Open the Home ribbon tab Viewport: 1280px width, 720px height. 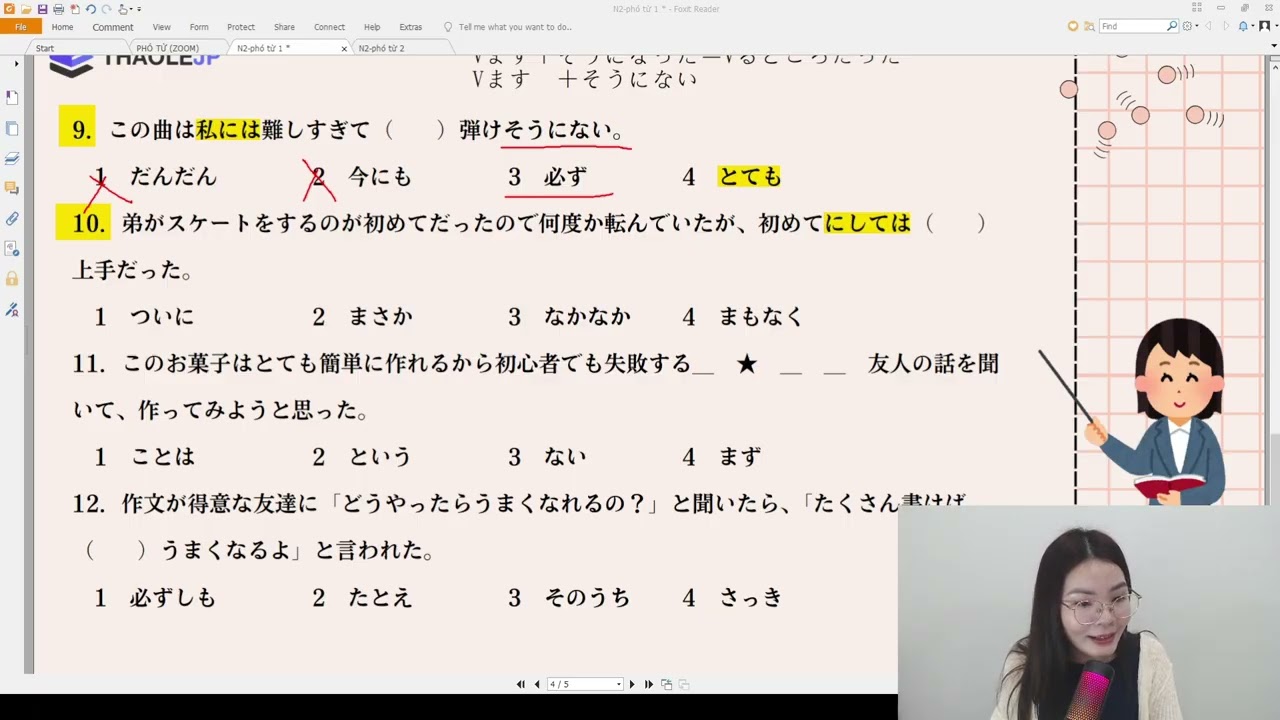(62, 27)
